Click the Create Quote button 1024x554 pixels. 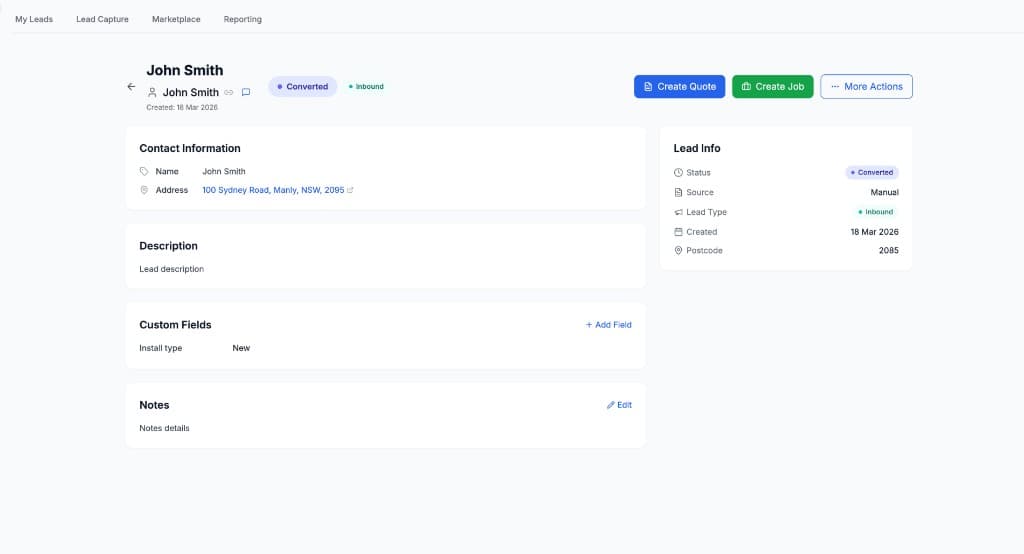(x=679, y=86)
